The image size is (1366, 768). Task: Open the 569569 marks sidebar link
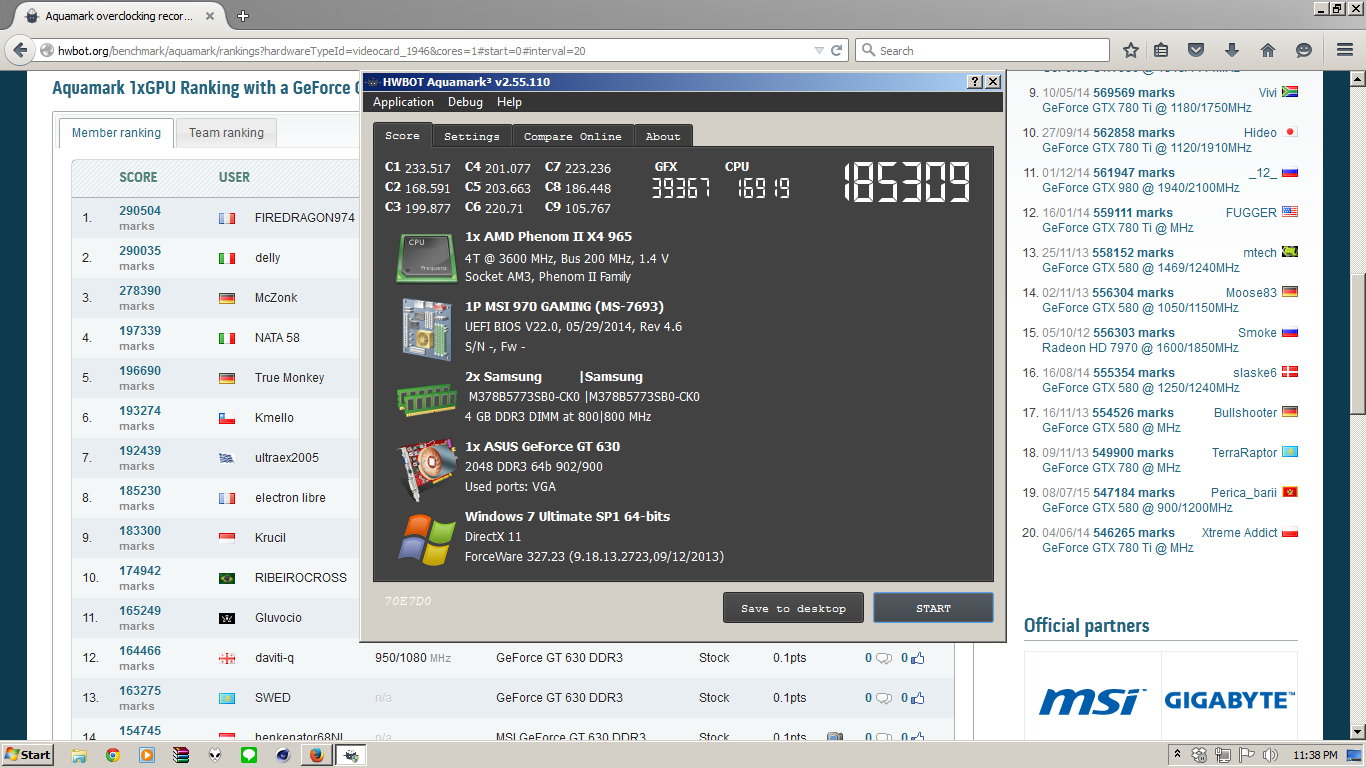1134,92
